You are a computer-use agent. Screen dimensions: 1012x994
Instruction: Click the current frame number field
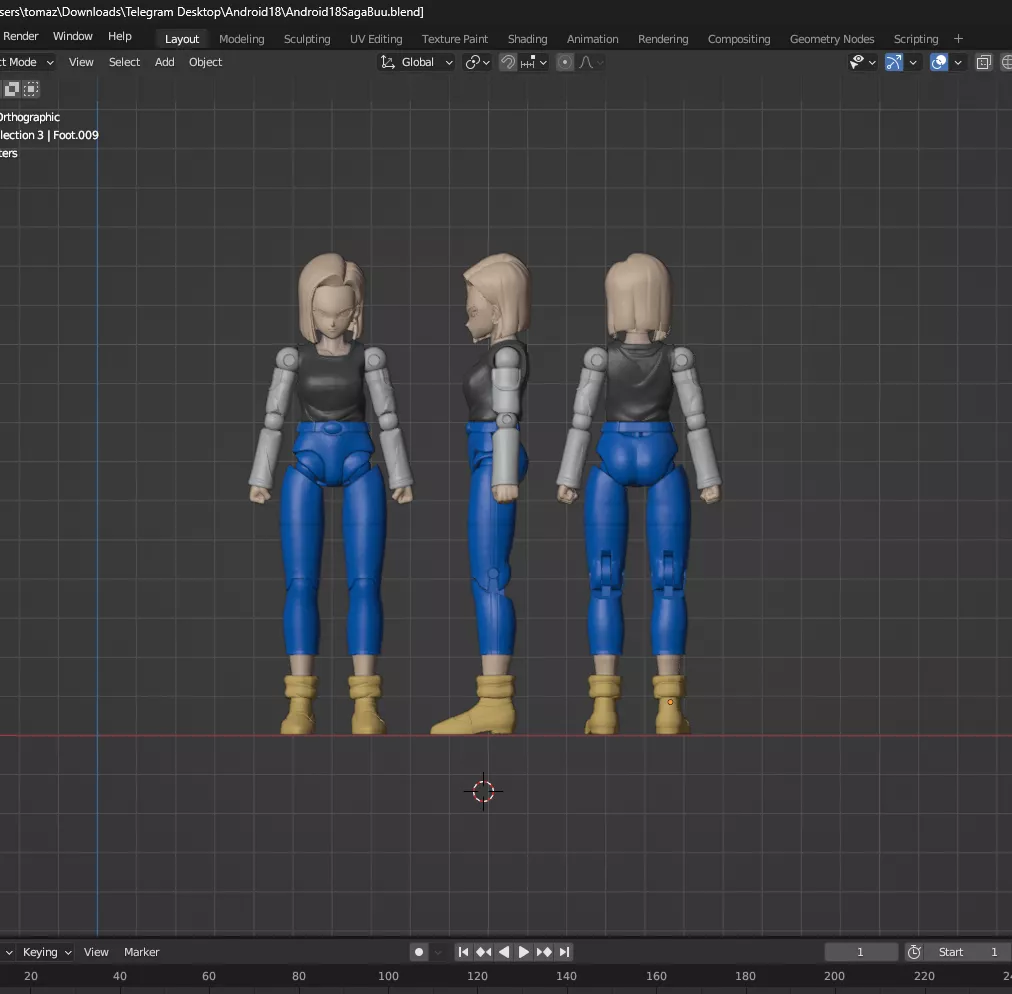click(x=861, y=952)
